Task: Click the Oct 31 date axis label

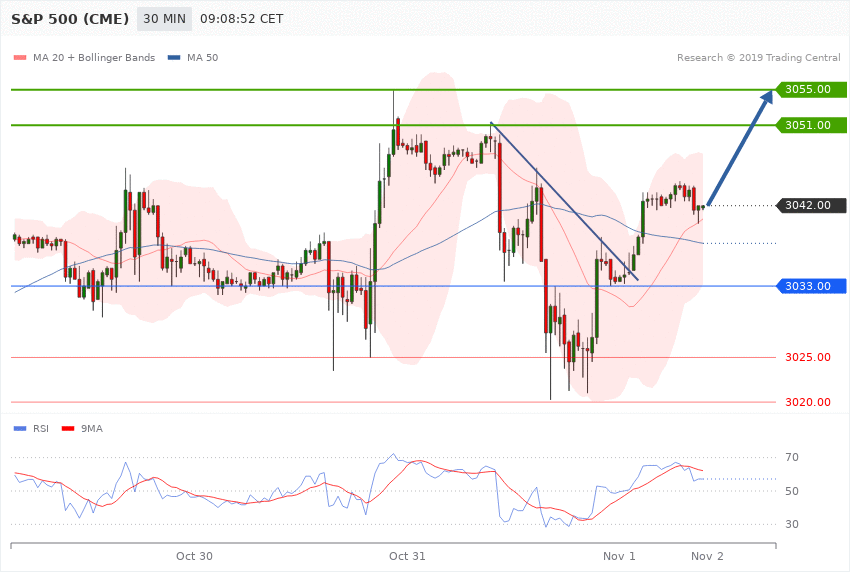Action: point(407,556)
